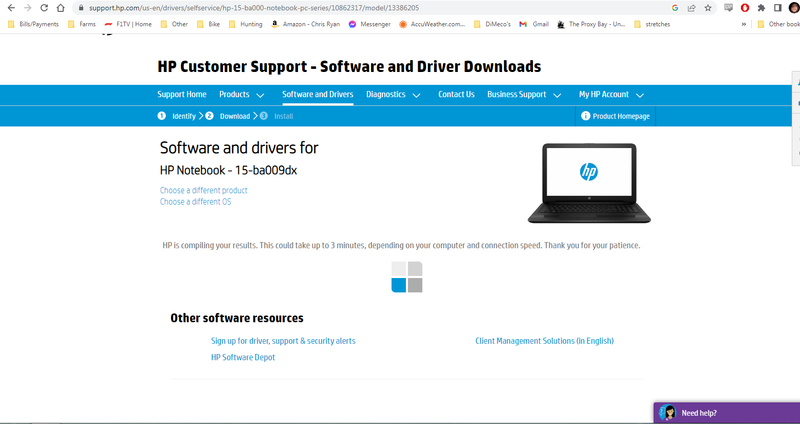800x424 pixels.
Task: View site security lock icon
Action: pyautogui.click(x=81, y=8)
